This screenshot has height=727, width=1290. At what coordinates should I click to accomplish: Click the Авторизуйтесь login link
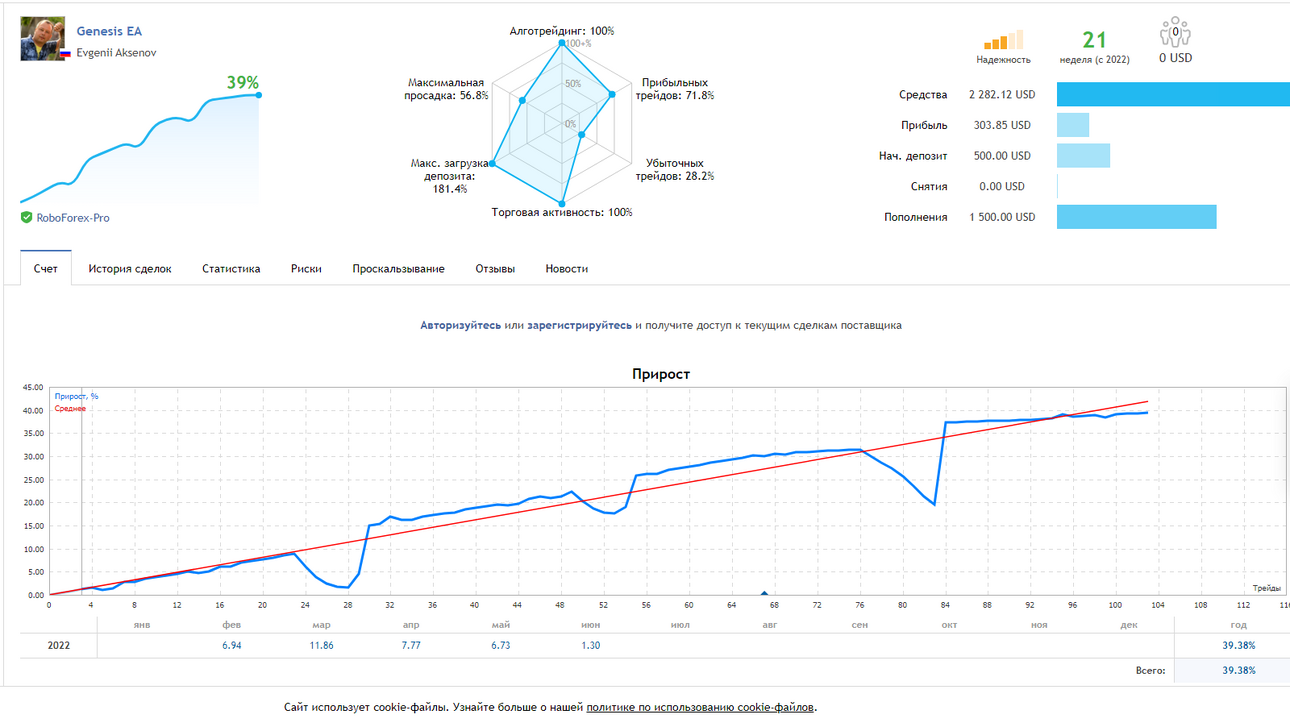pyautogui.click(x=460, y=325)
